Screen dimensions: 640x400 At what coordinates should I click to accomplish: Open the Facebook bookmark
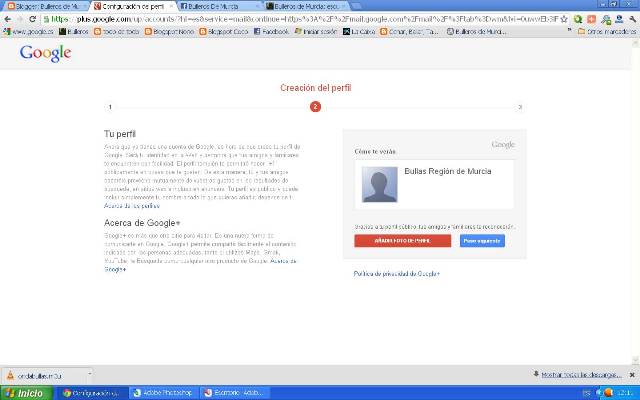[271, 31]
